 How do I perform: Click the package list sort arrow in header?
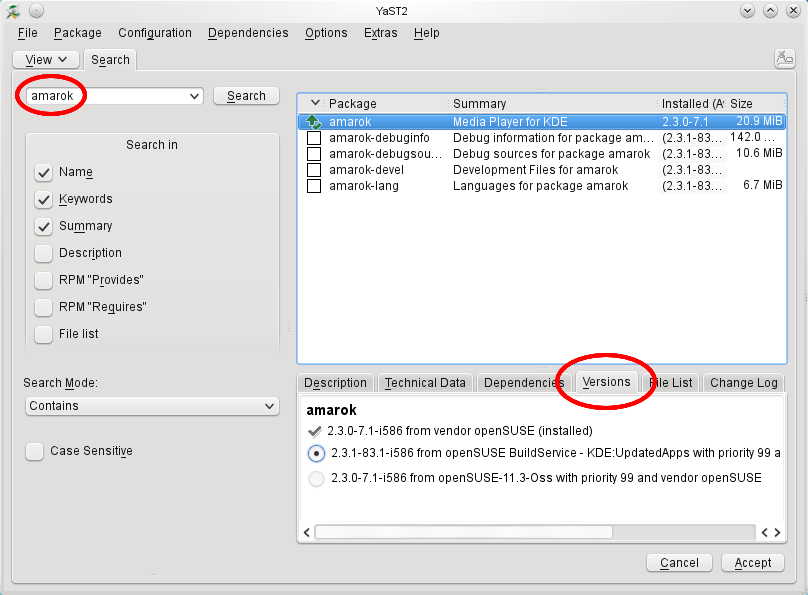[x=315, y=103]
